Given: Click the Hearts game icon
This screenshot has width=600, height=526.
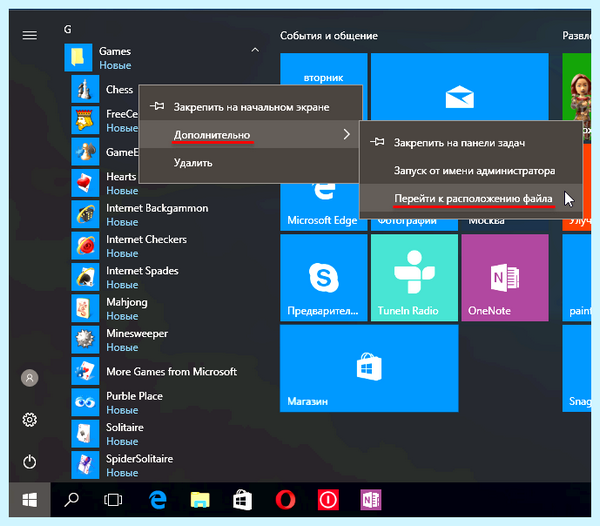Looking at the screenshot, I should [85, 183].
